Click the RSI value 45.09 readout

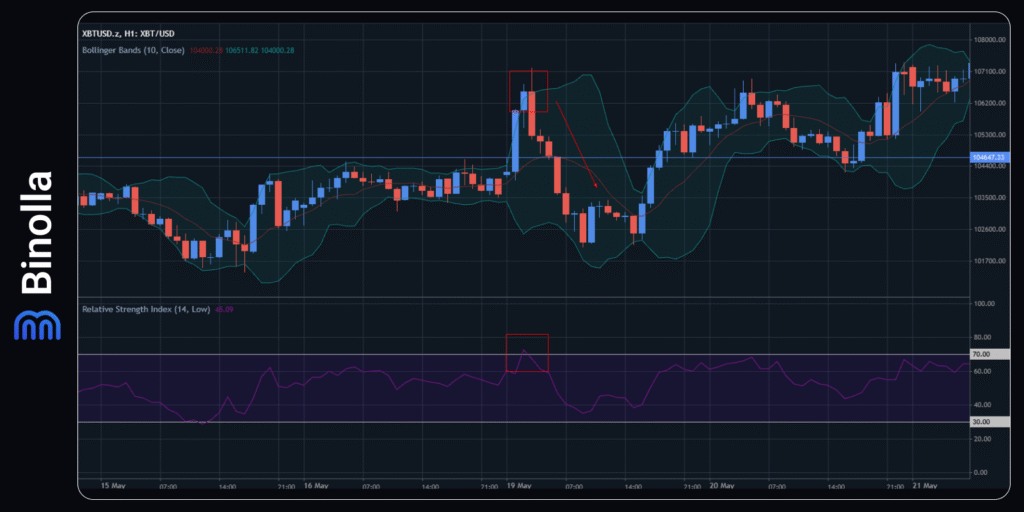click(x=226, y=310)
